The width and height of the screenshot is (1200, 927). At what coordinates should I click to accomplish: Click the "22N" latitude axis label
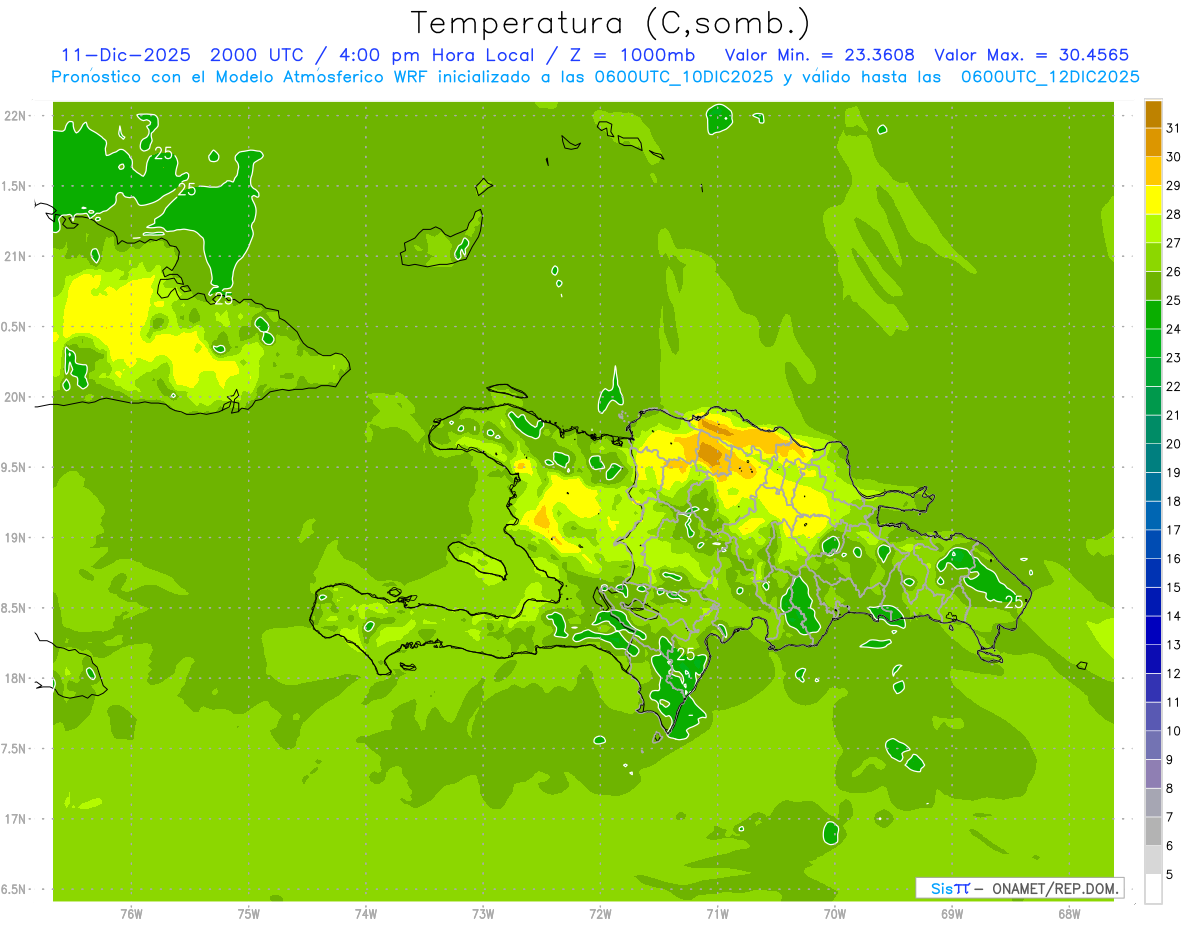16,116
